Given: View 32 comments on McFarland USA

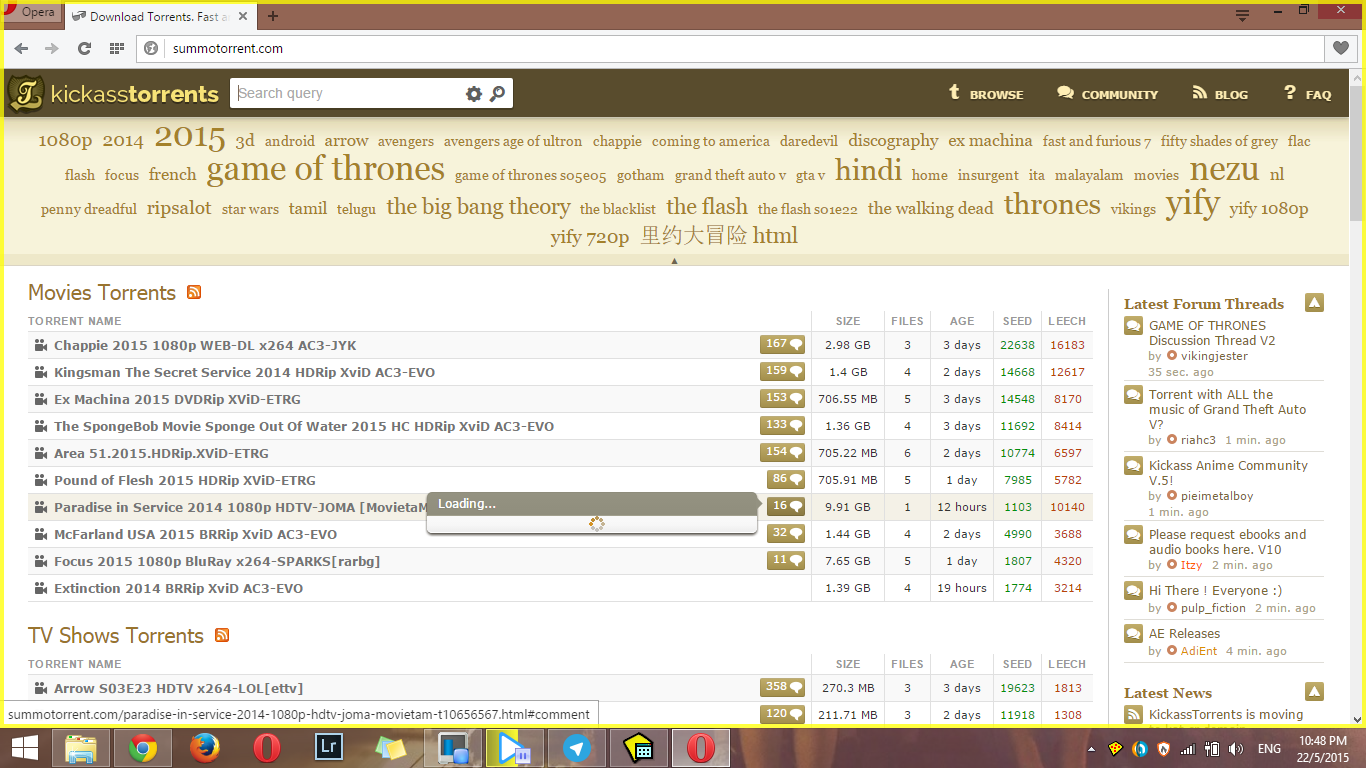Looking at the screenshot, I should (x=786, y=534).
